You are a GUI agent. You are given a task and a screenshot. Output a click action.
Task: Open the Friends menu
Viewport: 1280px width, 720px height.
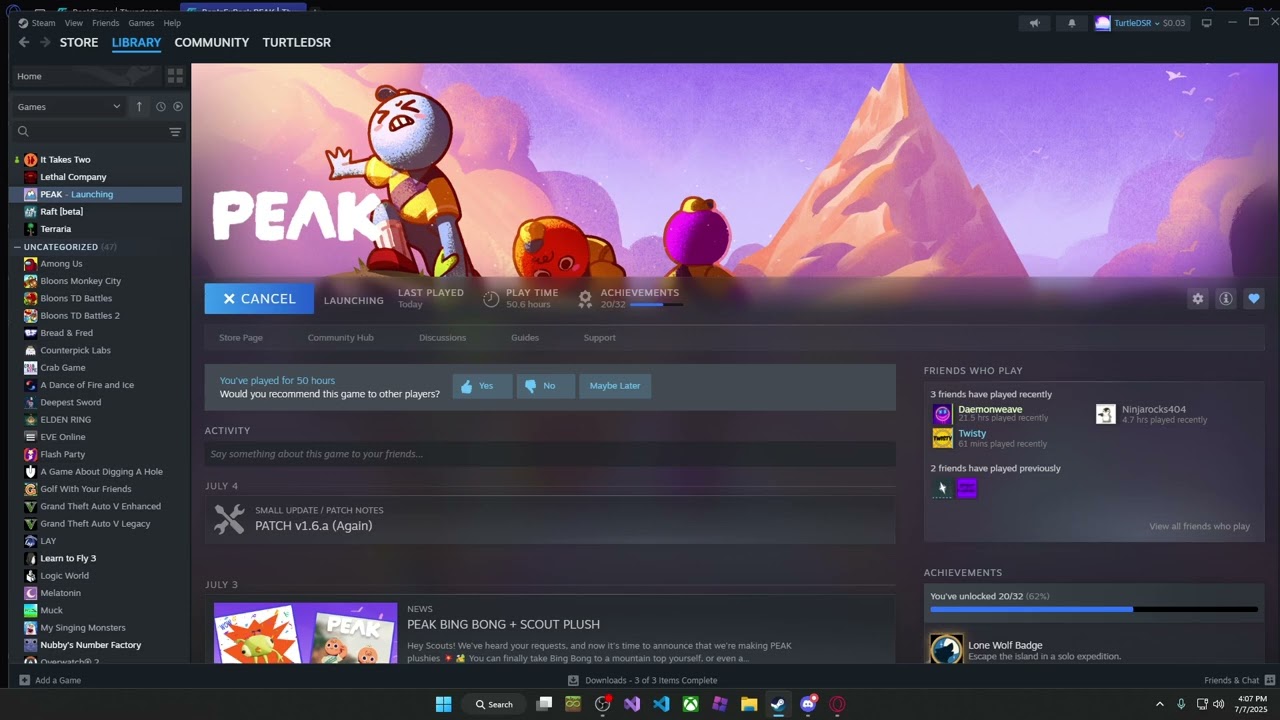(105, 23)
